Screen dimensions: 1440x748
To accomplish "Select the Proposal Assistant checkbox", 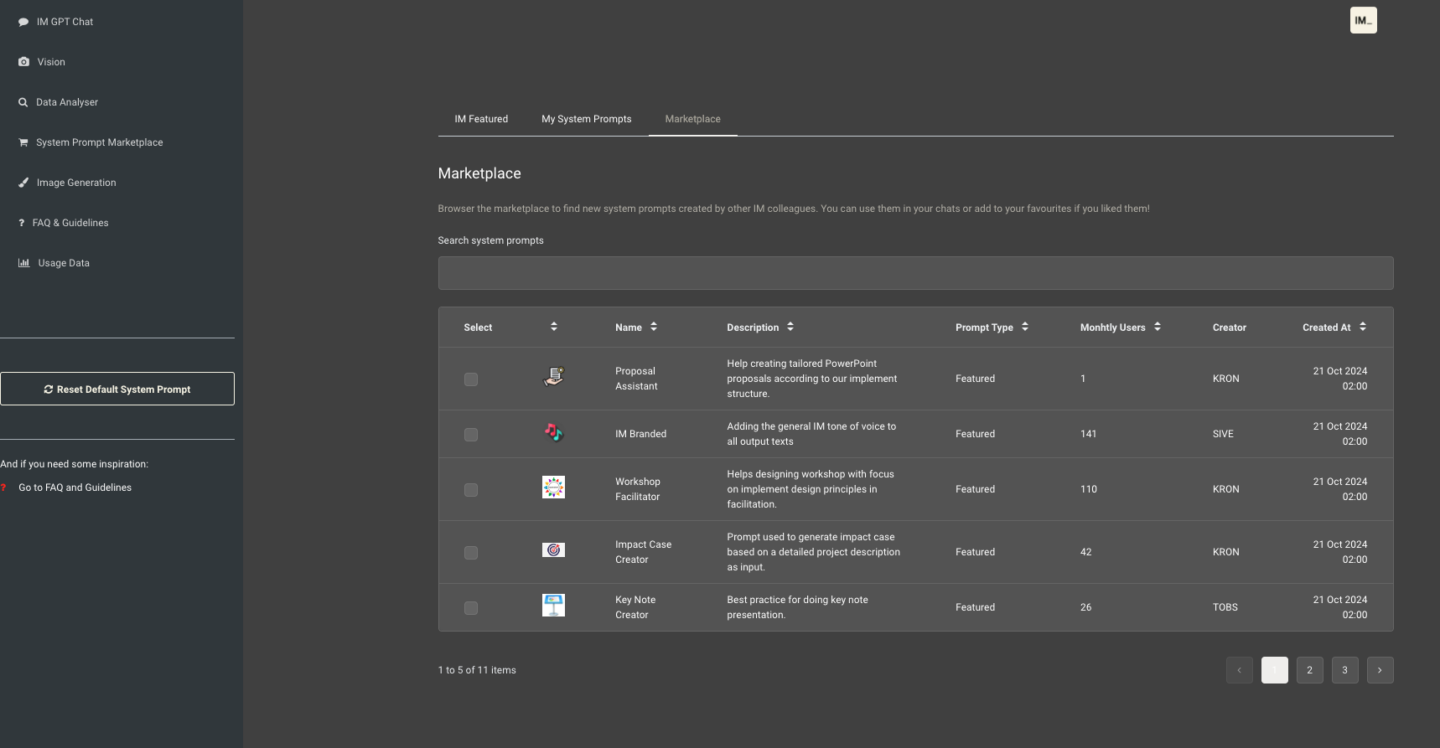I will pyautogui.click(x=471, y=379).
